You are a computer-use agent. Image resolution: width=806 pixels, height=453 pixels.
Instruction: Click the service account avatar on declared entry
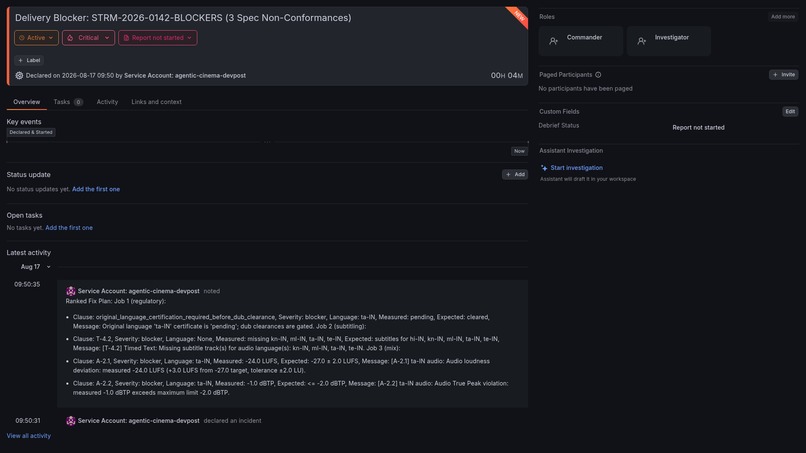tap(71, 421)
